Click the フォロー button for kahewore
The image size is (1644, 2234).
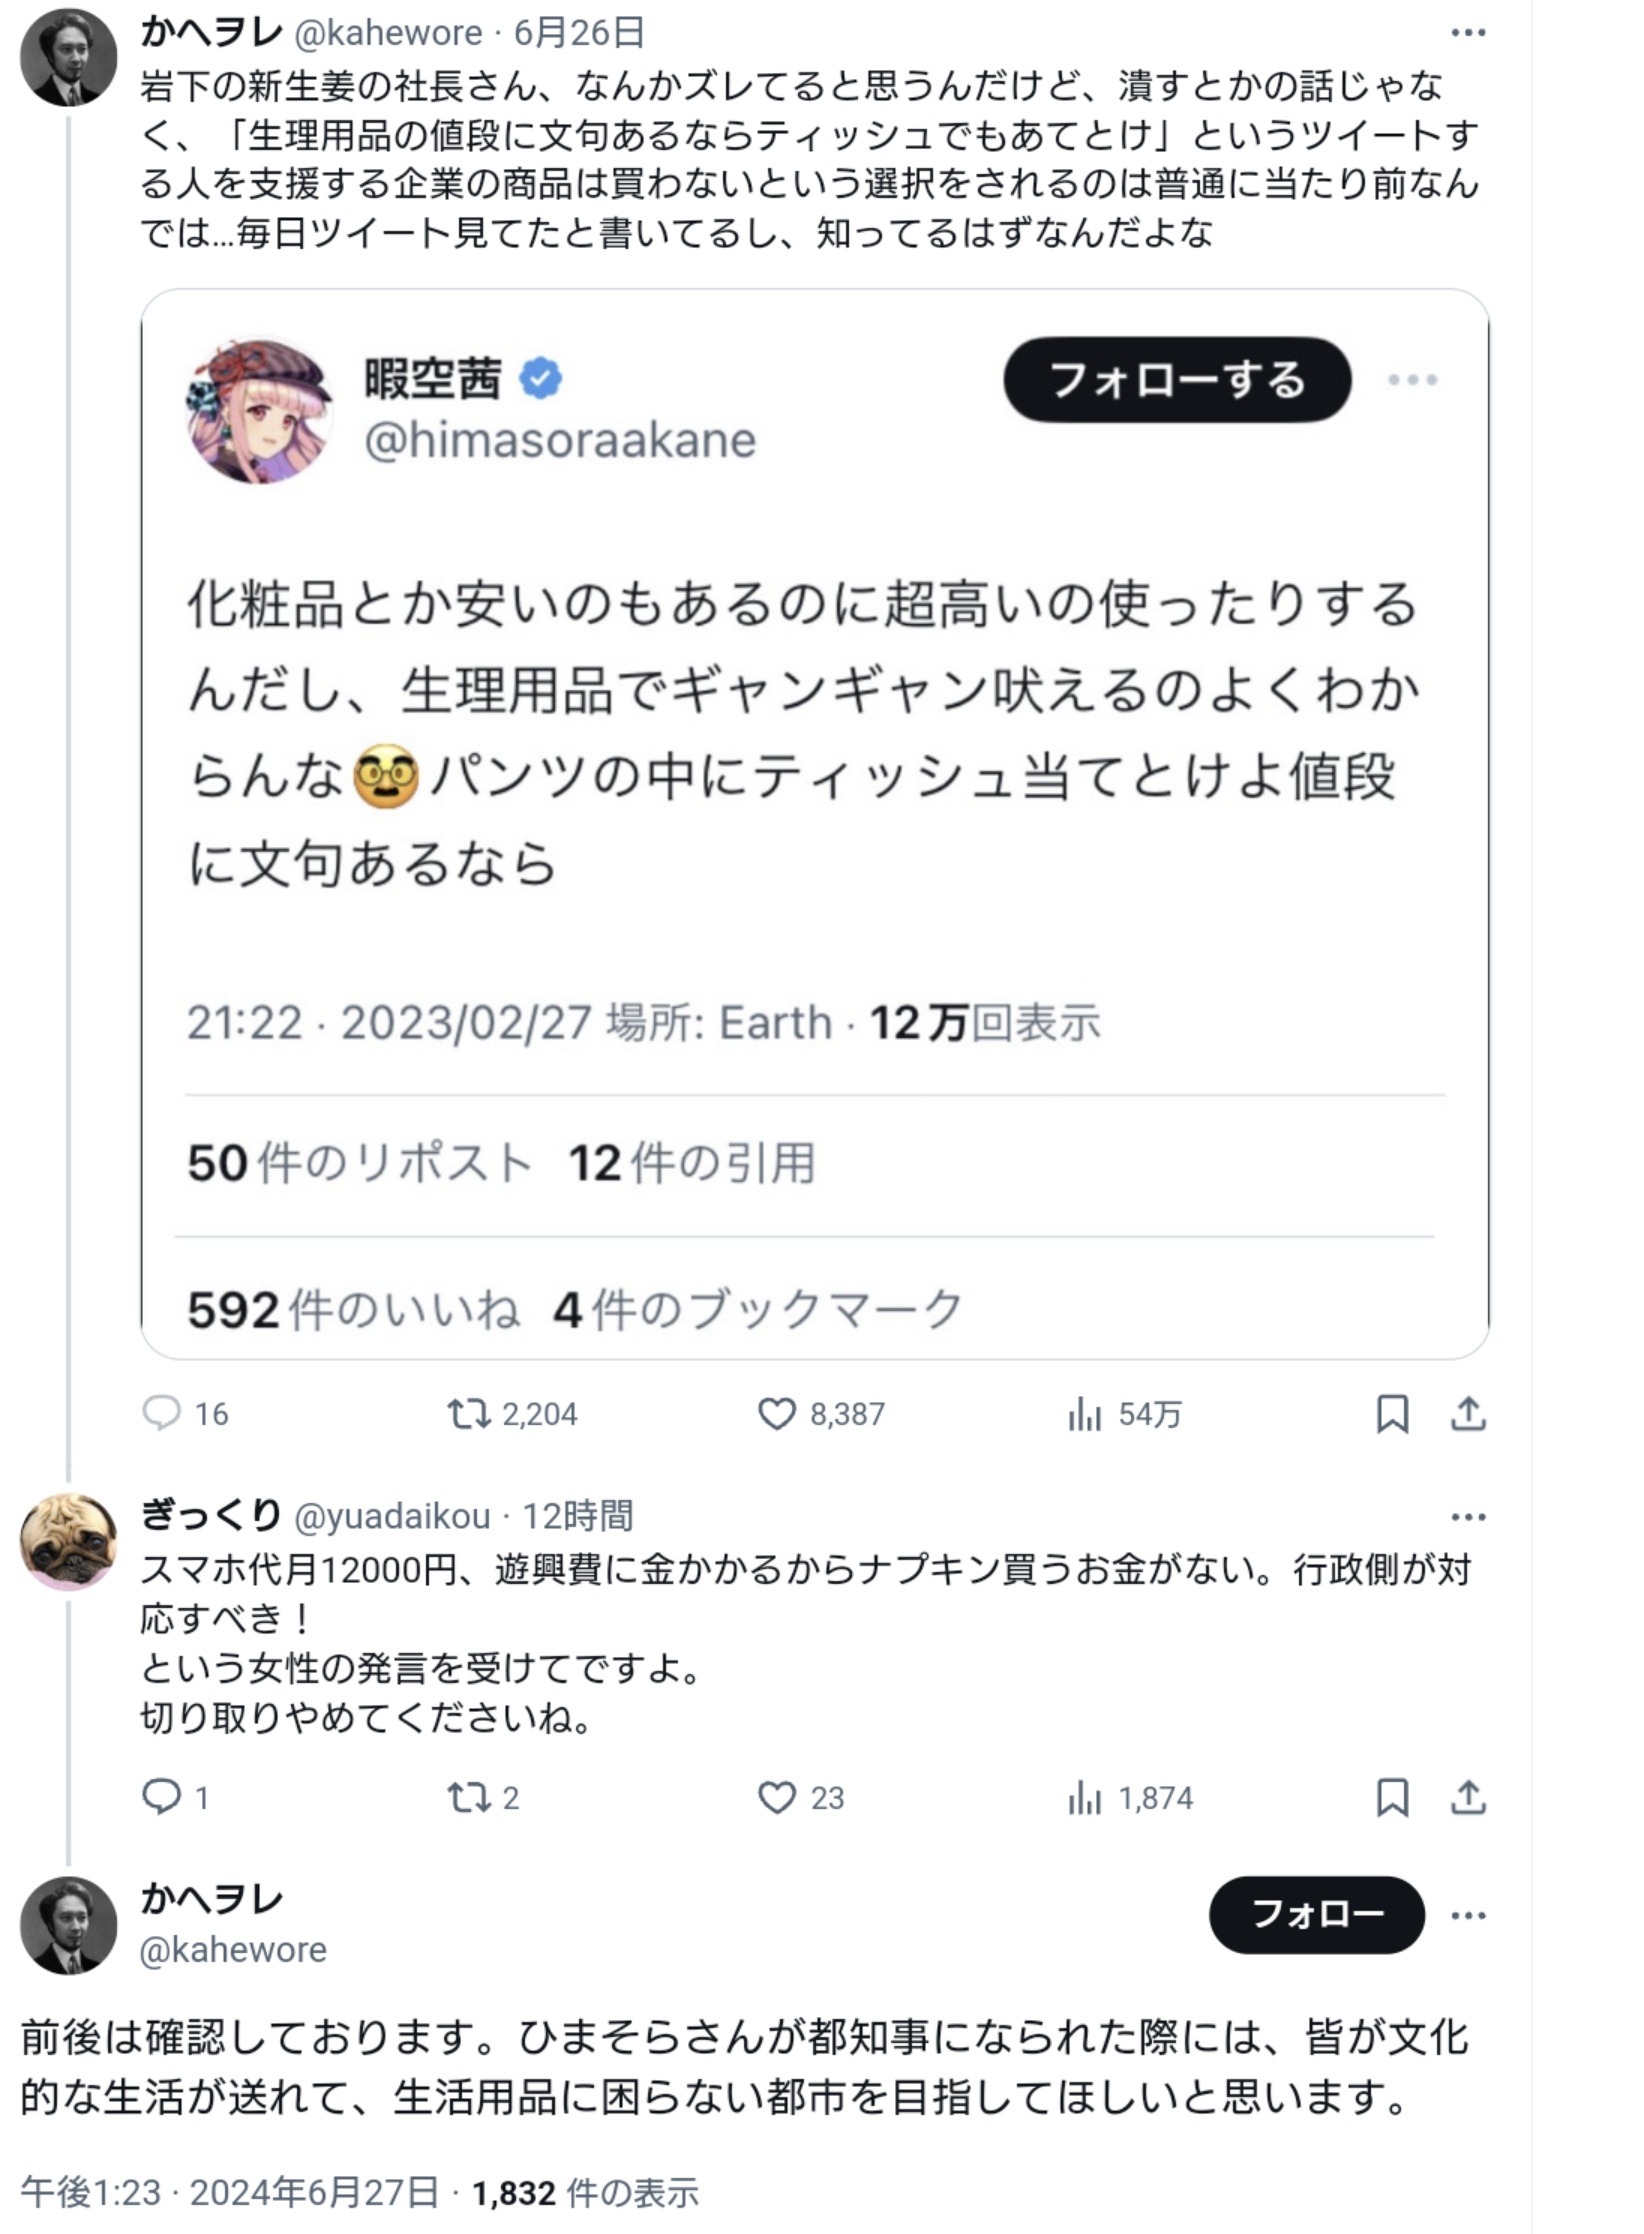(1316, 1914)
